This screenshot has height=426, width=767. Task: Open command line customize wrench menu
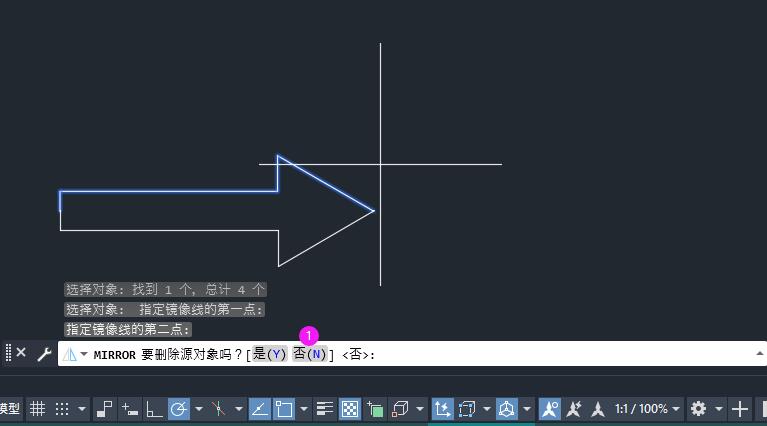[45, 354]
